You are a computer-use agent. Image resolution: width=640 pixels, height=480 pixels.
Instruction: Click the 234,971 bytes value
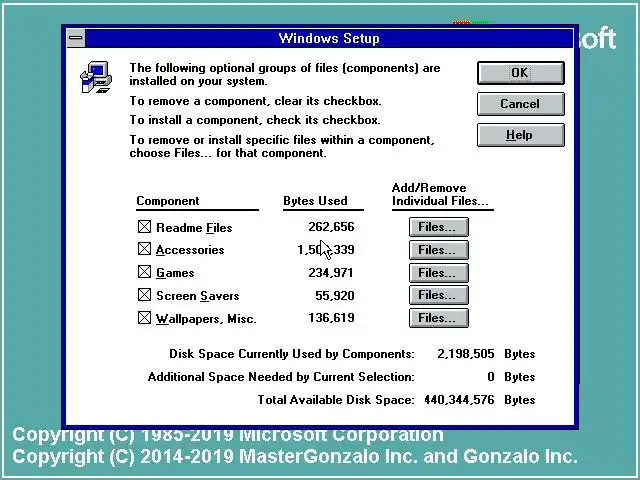coord(331,273)
